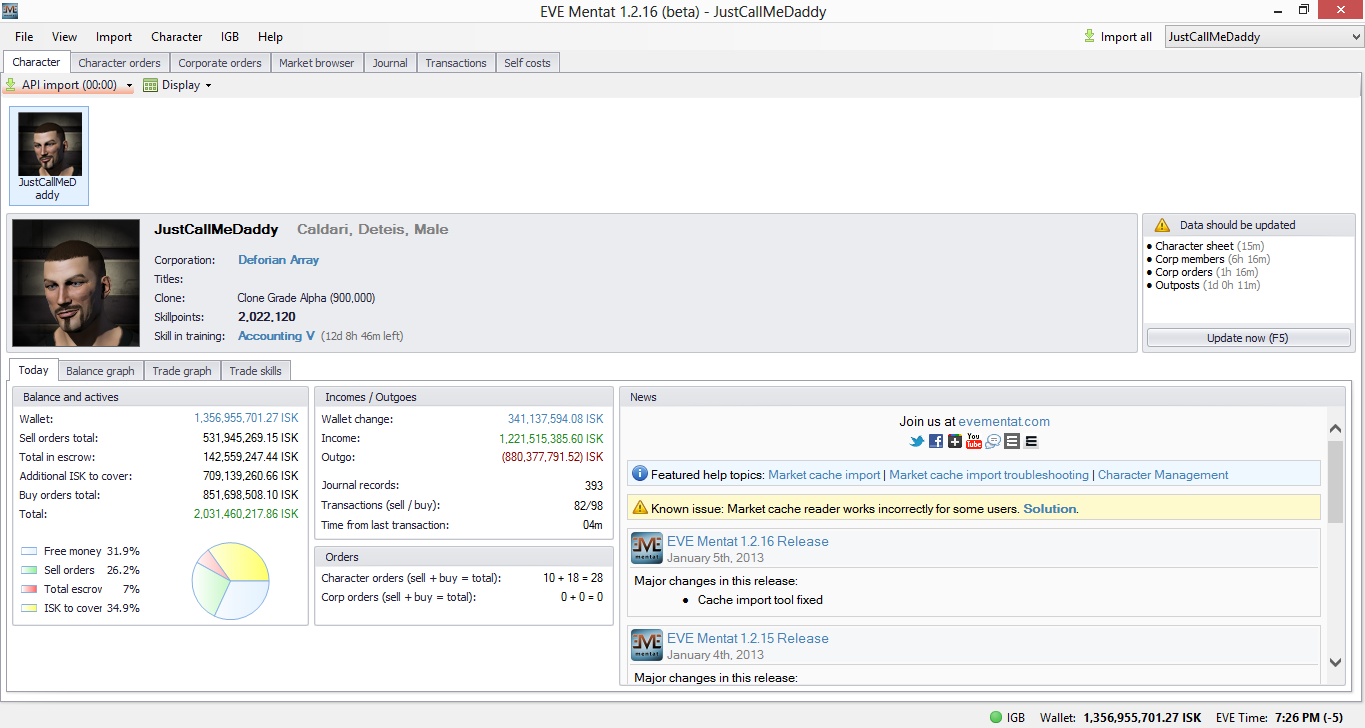
Task: Open the Import menu
Action: click(x=114, y=37)
